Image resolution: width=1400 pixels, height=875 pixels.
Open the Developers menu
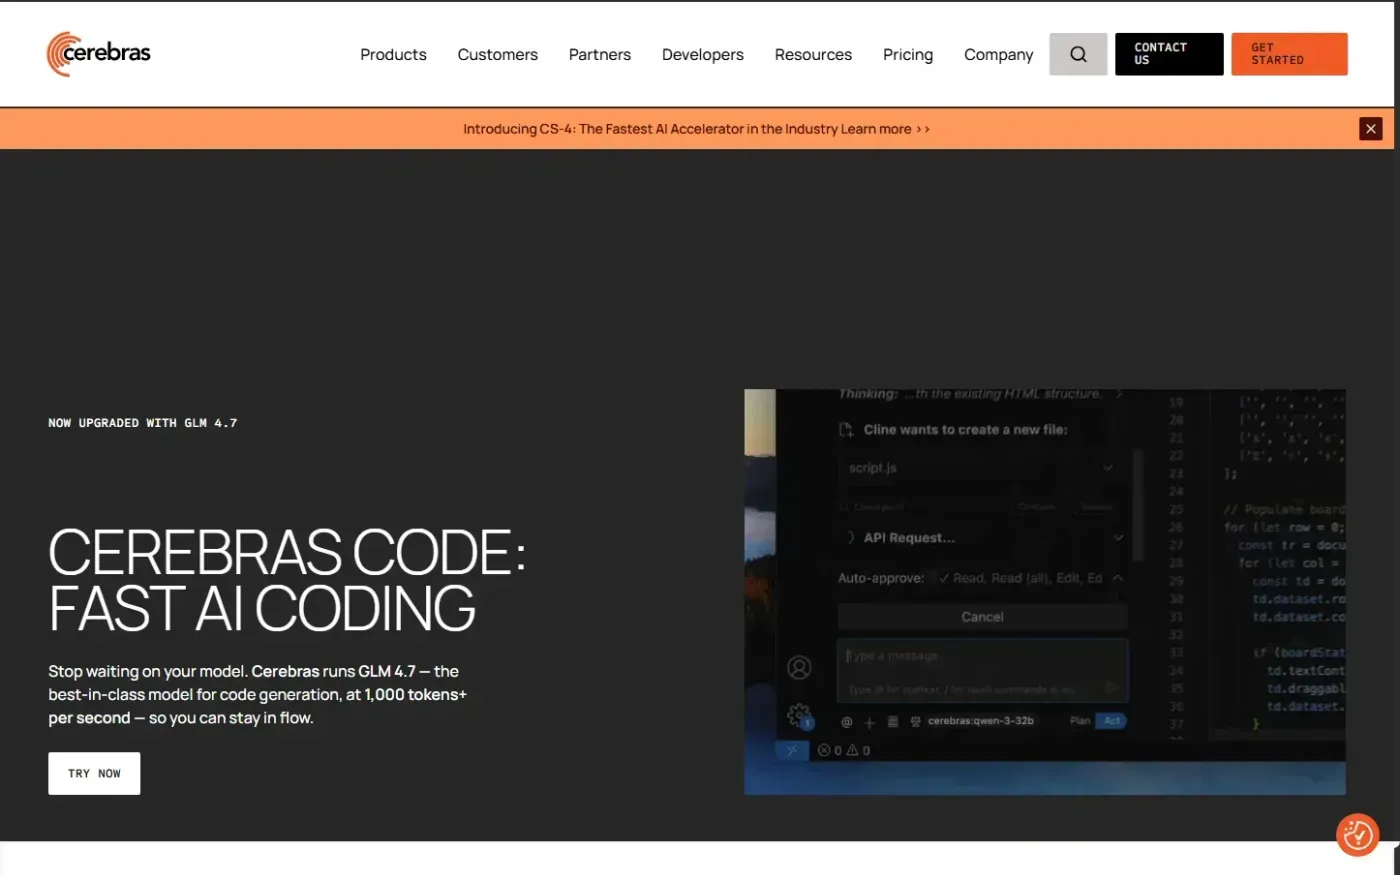pos(703,55)
